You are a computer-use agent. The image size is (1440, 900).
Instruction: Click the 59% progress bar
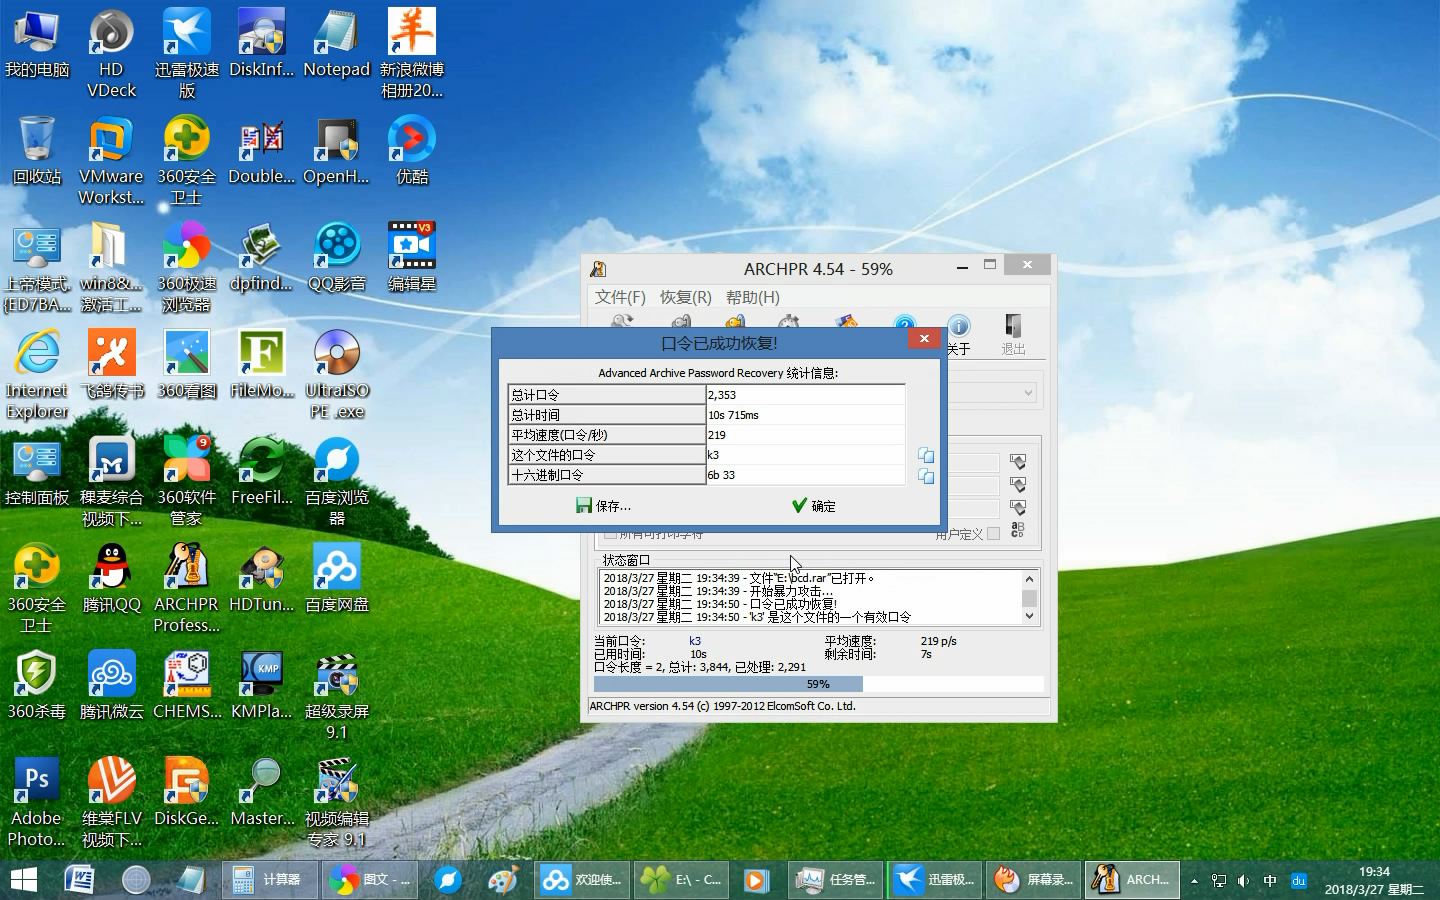point(818,684)
